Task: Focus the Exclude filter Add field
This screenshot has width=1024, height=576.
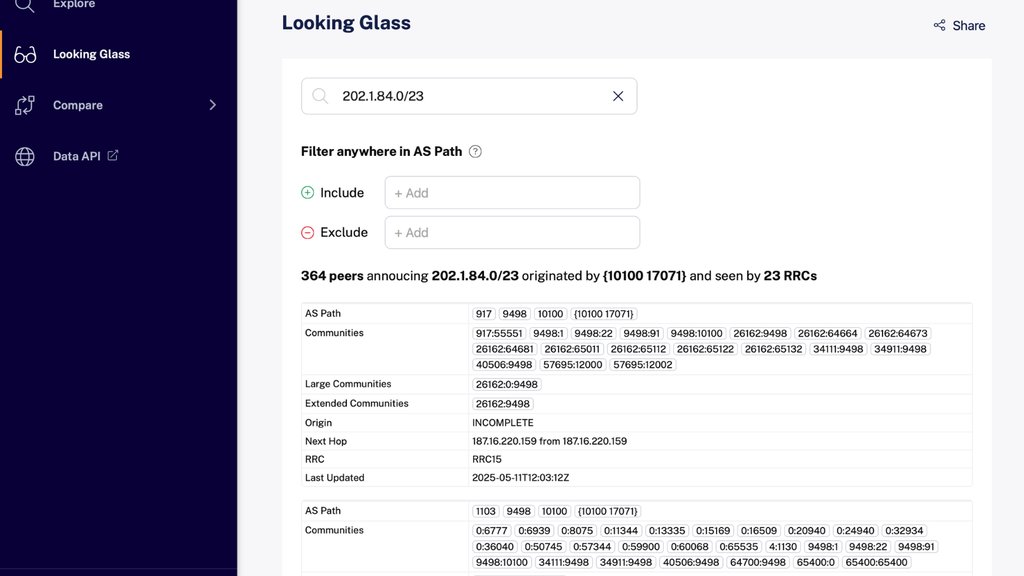Action: pyautogui.click(x=512, y=231)
